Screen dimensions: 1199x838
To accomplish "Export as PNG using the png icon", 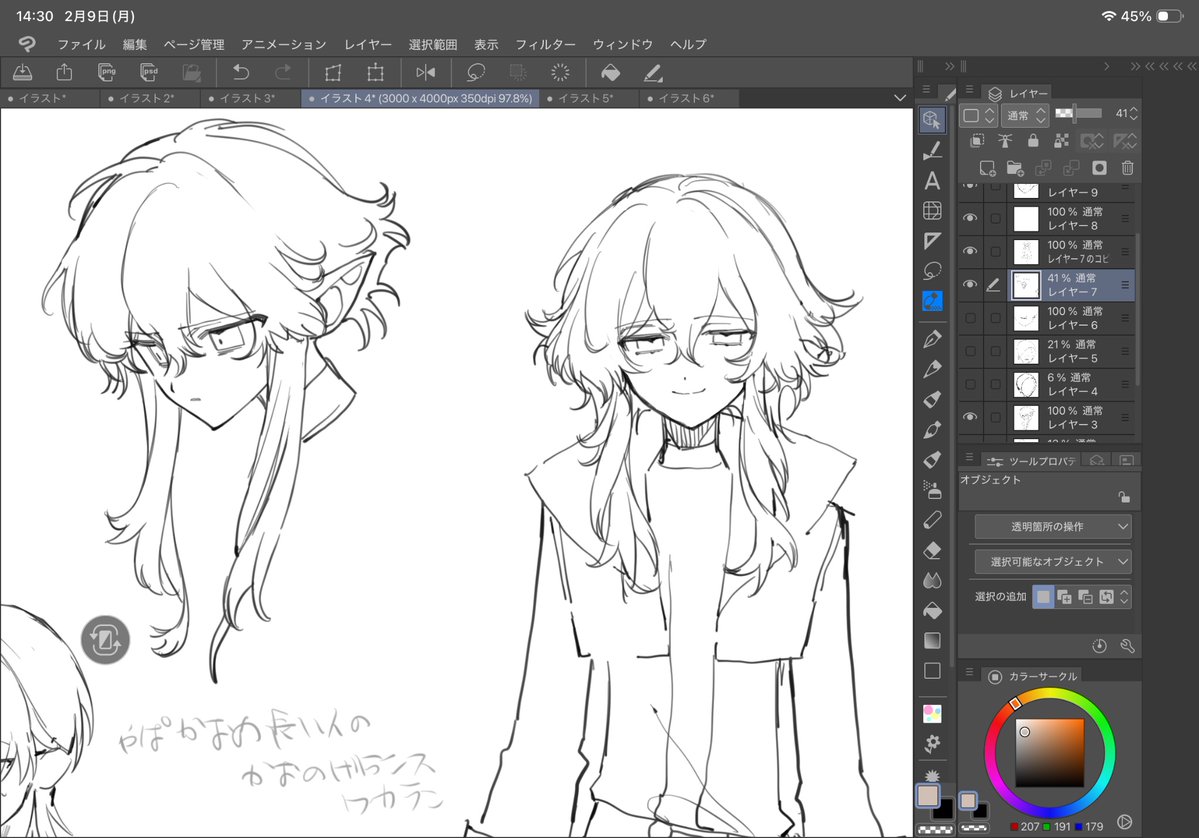I will (x=107, y=73).
